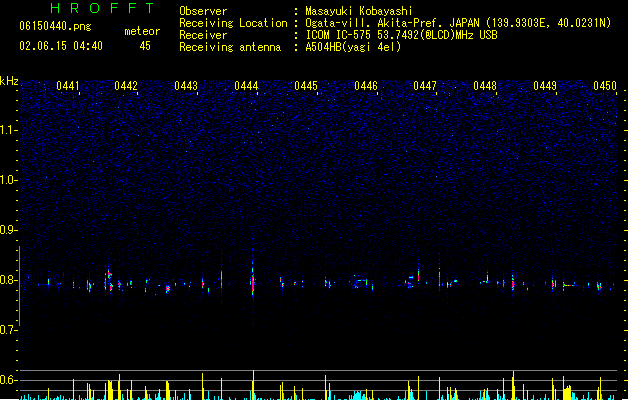Click the Receiving antenna label
The height and width of the screenshot is (400, 629).
(x=230, y=47)
